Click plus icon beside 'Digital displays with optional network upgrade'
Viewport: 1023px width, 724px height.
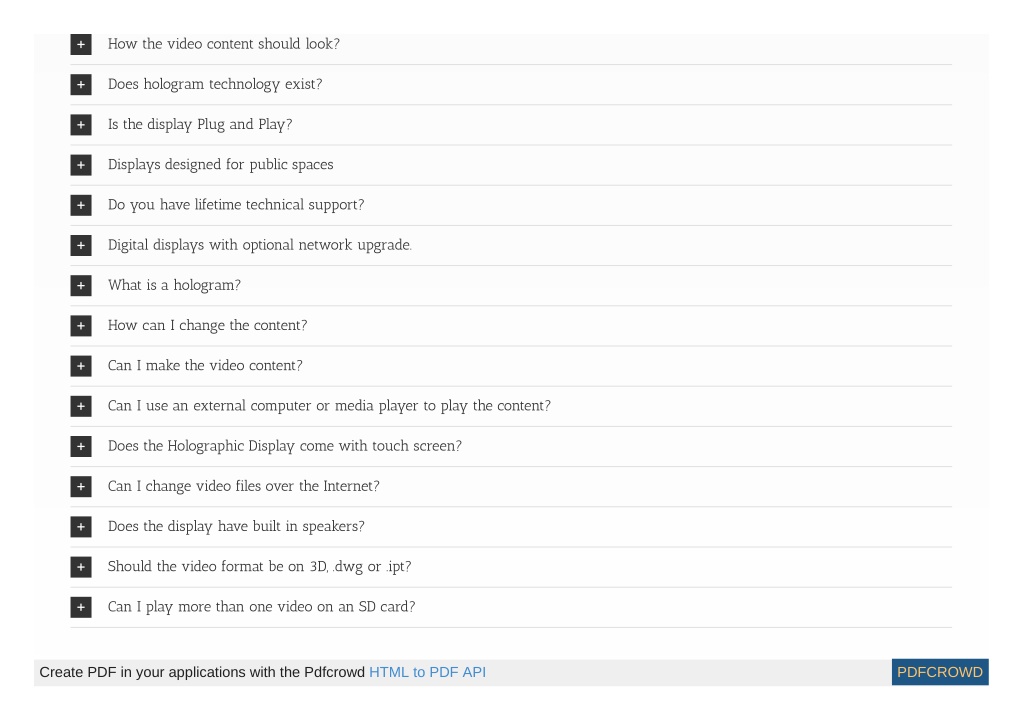(x=81, y=245)
